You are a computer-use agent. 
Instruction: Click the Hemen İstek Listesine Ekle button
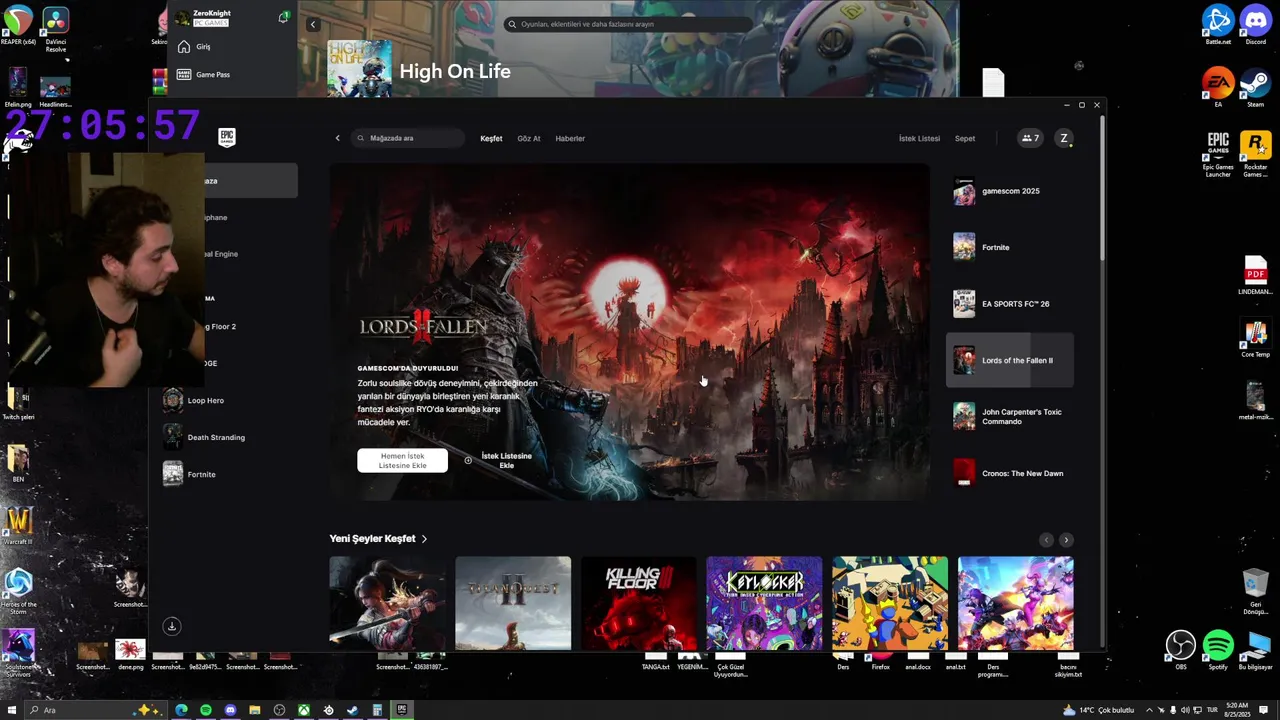[x=402, y=460]
